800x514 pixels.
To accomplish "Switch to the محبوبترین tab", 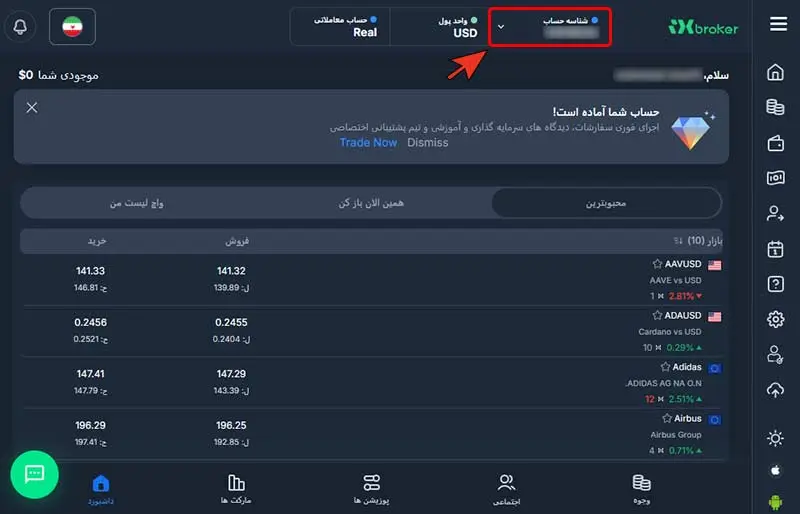I will (x=606, y=203).
